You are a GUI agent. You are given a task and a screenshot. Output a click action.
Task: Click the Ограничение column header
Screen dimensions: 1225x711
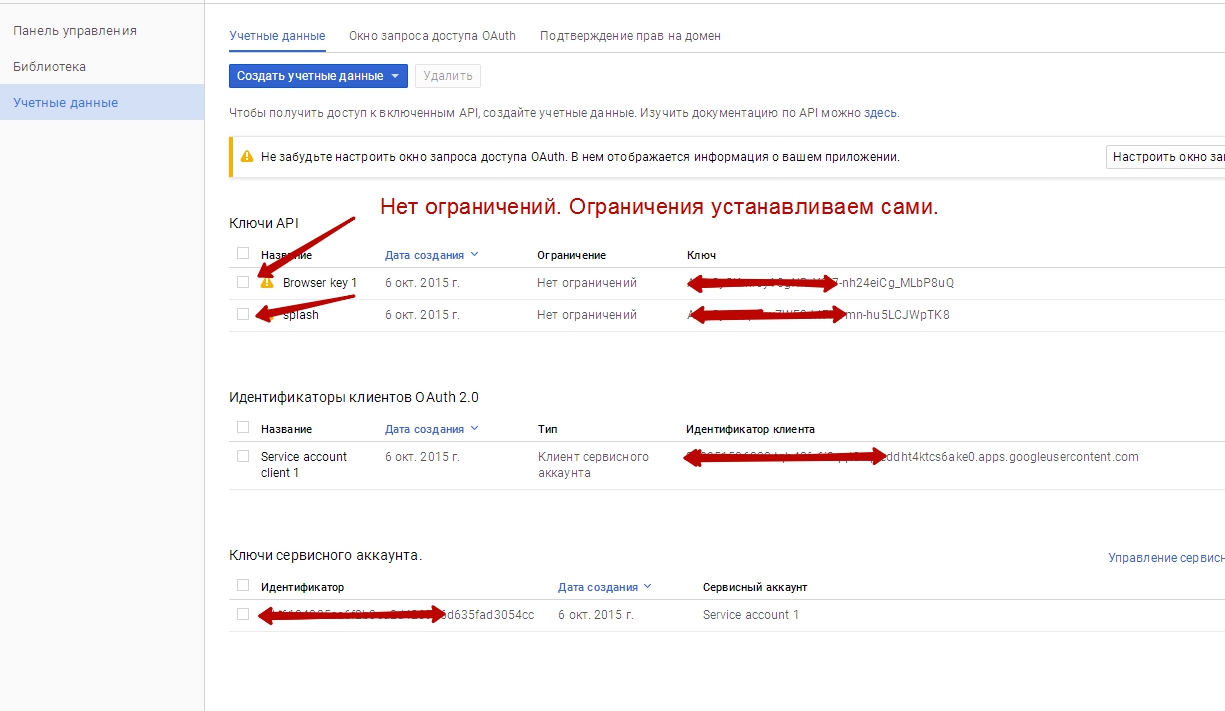(571, 255)
